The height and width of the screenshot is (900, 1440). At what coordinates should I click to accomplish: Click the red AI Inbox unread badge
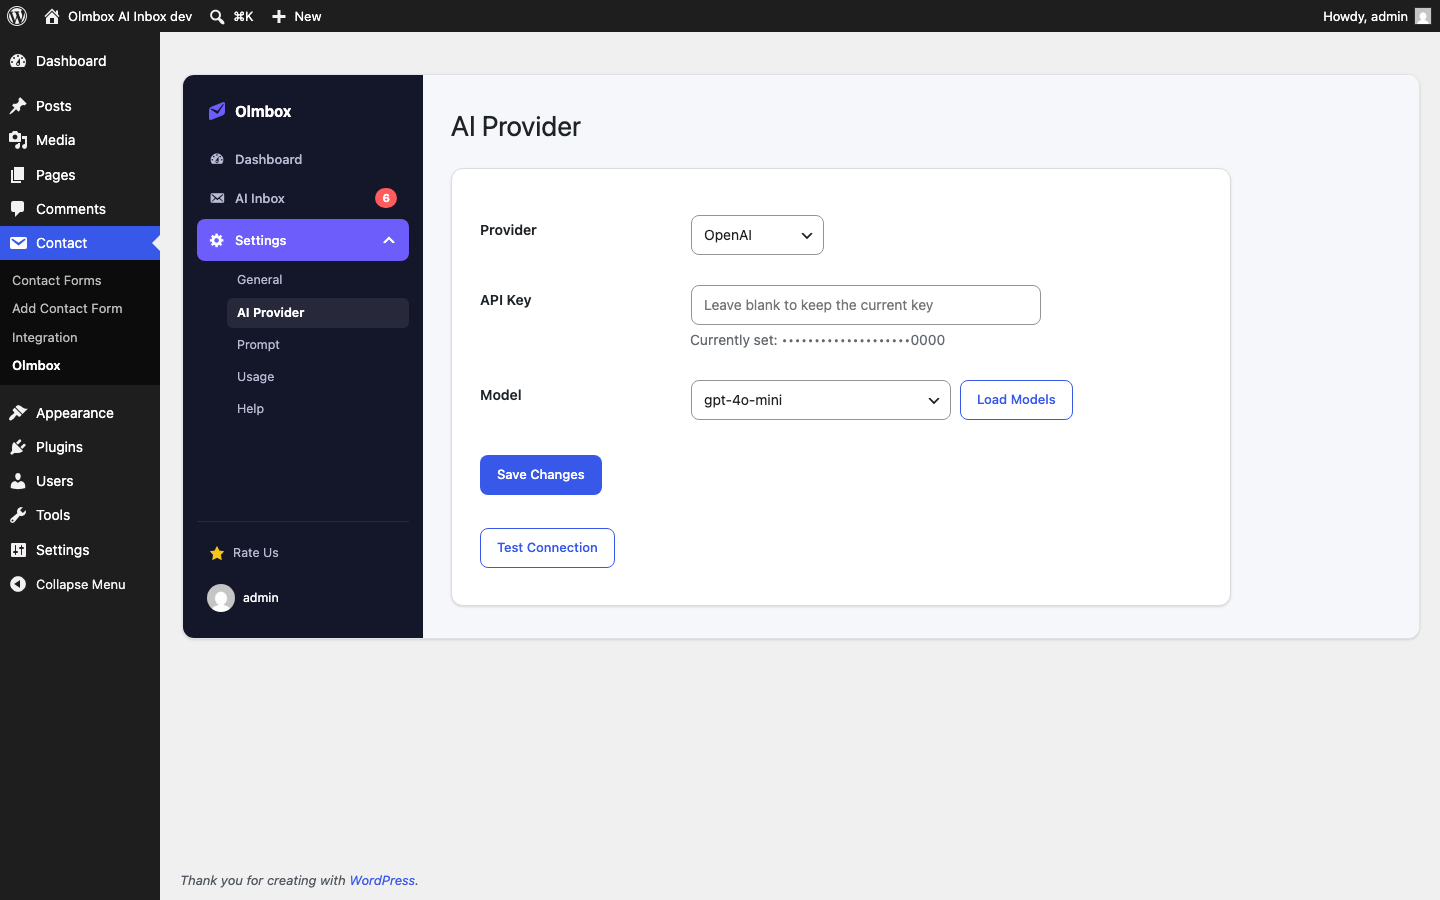[x=386, y=198]
